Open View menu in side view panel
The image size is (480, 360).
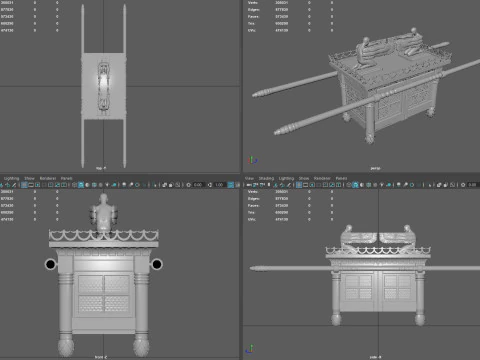(x=249, y=178)
